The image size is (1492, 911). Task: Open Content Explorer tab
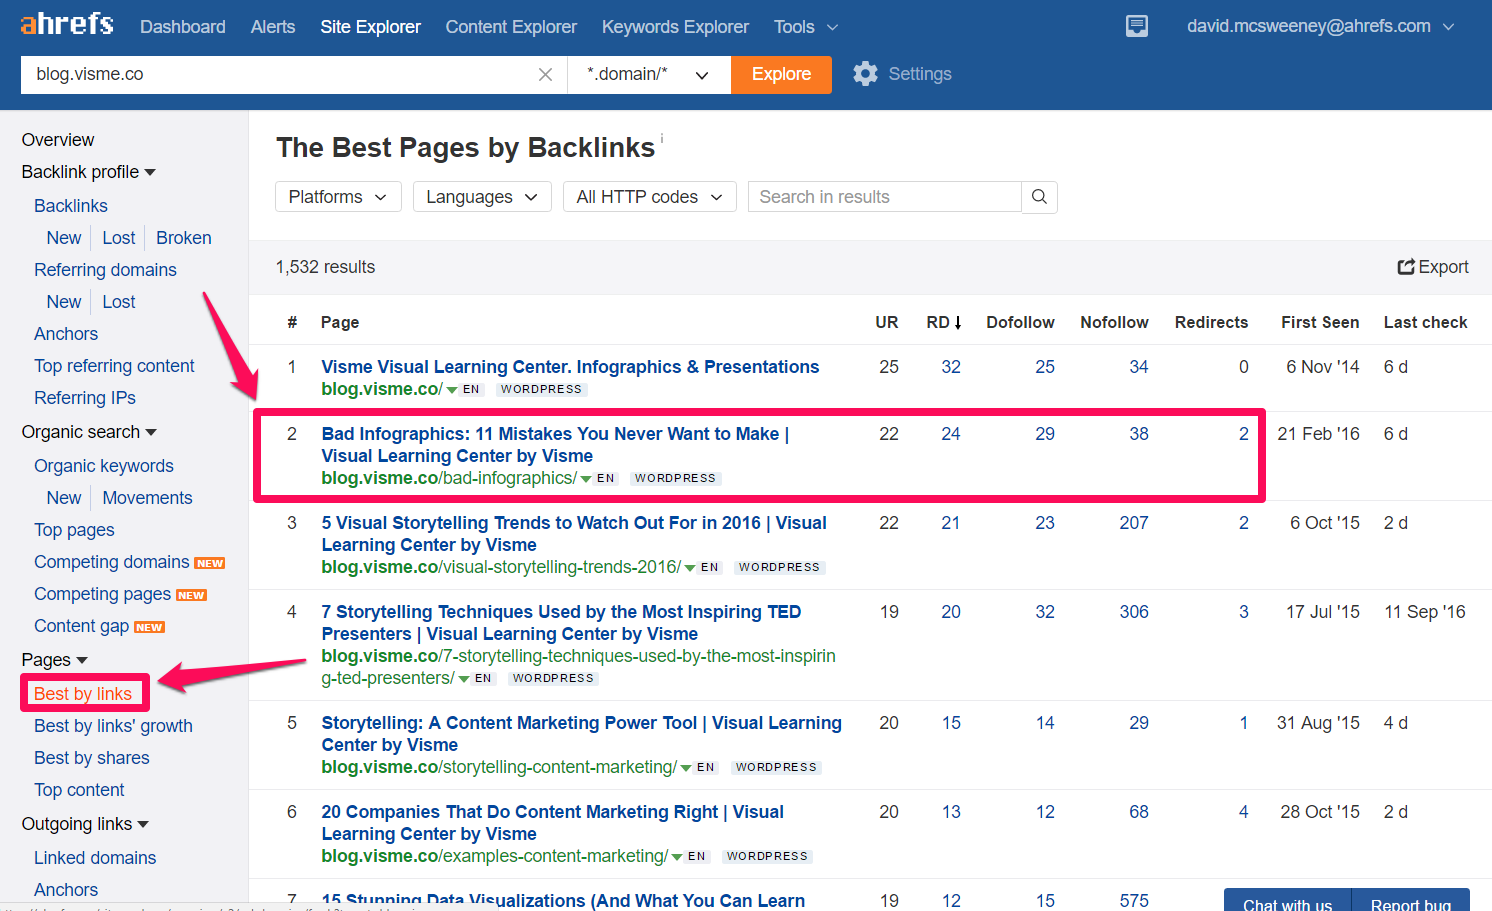[x=511, y=27]
